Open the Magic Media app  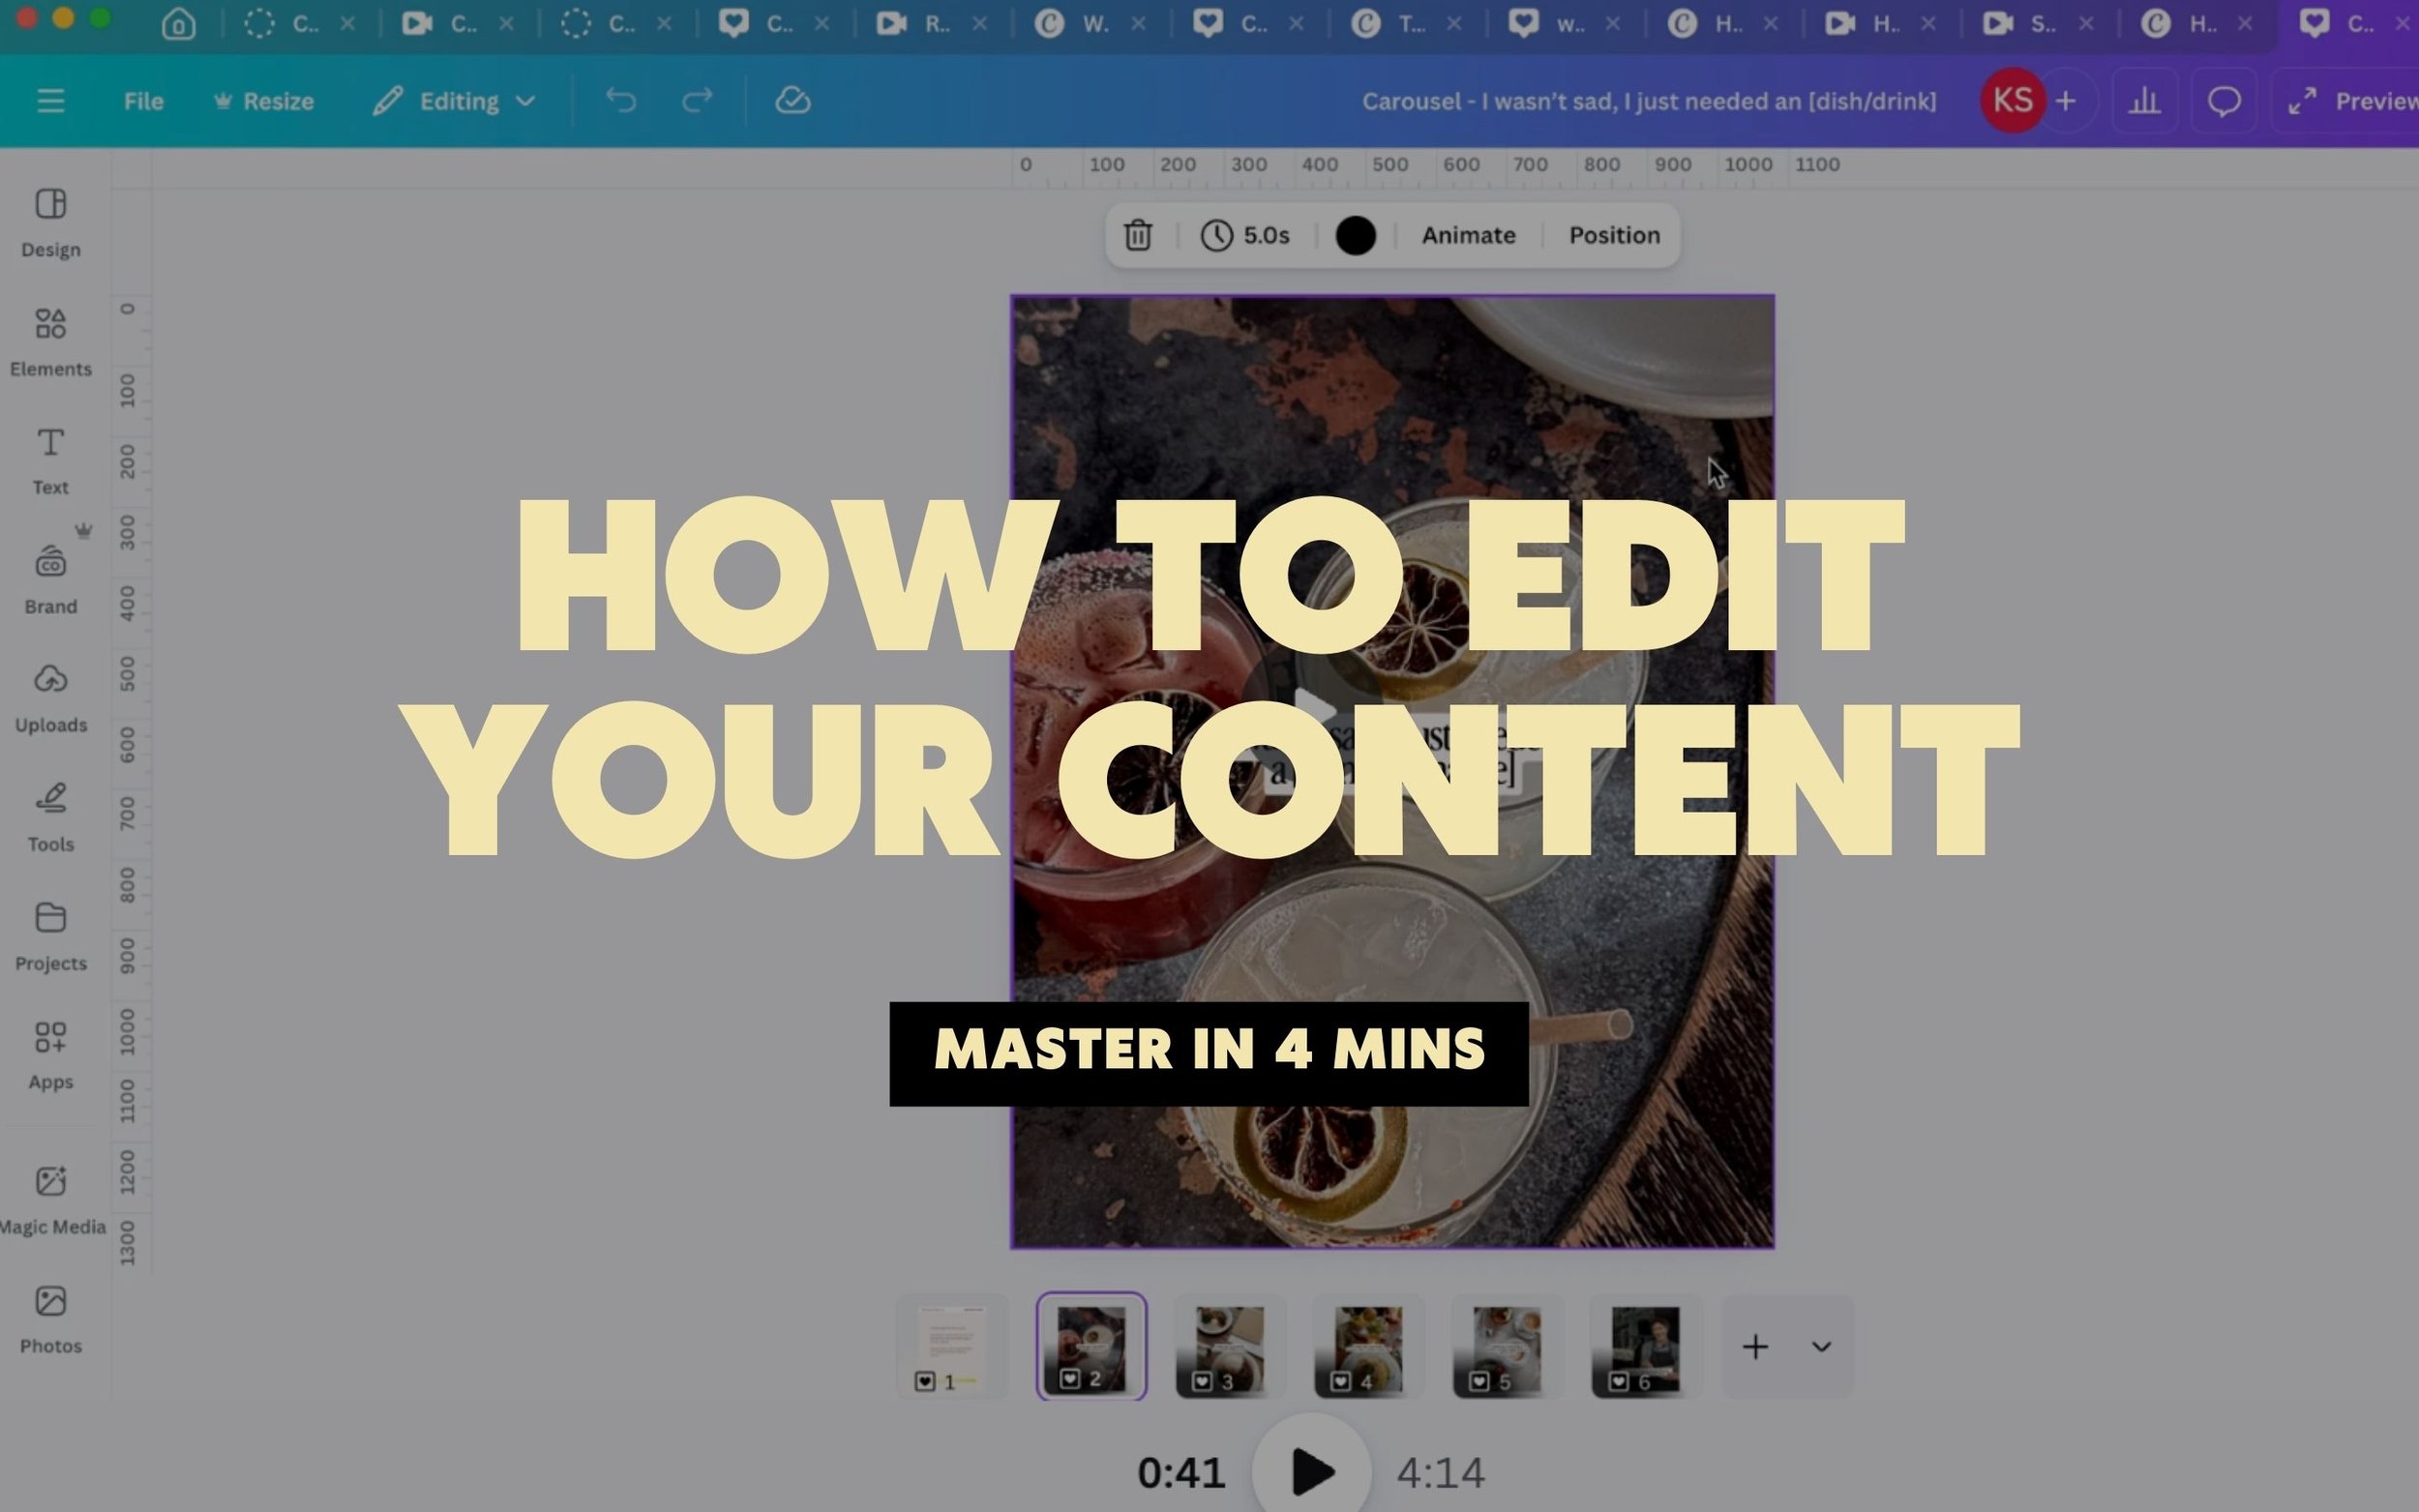50,1200
